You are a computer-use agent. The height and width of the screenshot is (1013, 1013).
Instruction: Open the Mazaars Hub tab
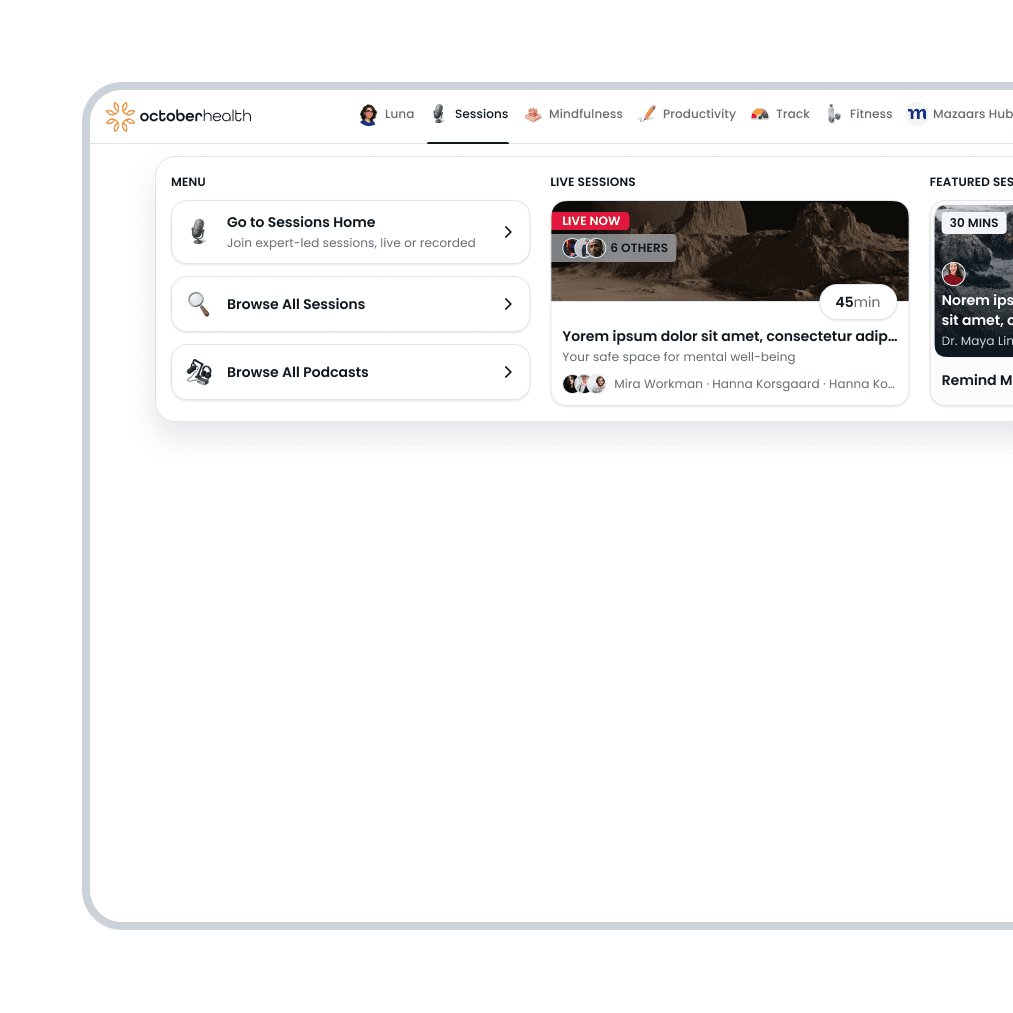960,114
